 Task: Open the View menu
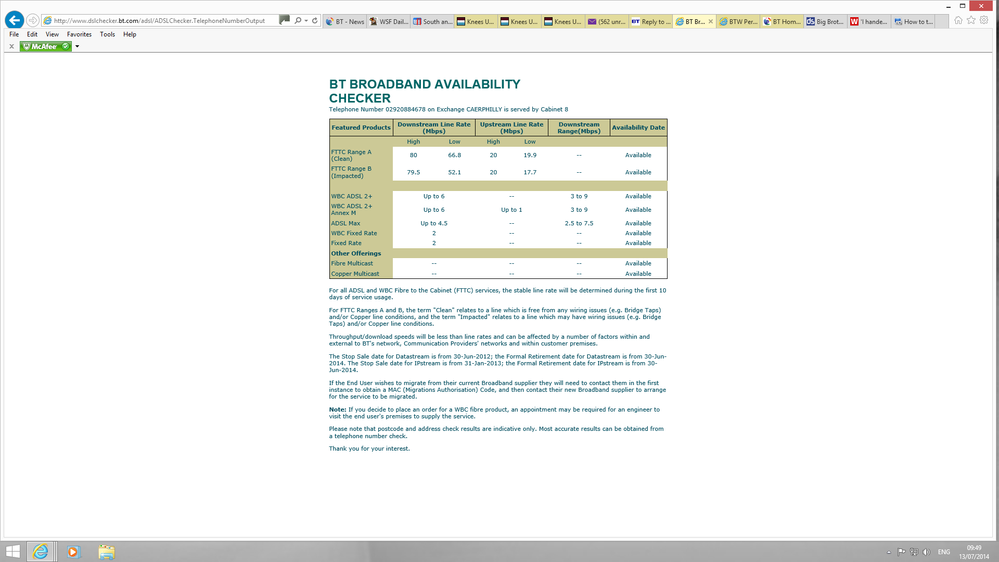[x=52, y=34]
